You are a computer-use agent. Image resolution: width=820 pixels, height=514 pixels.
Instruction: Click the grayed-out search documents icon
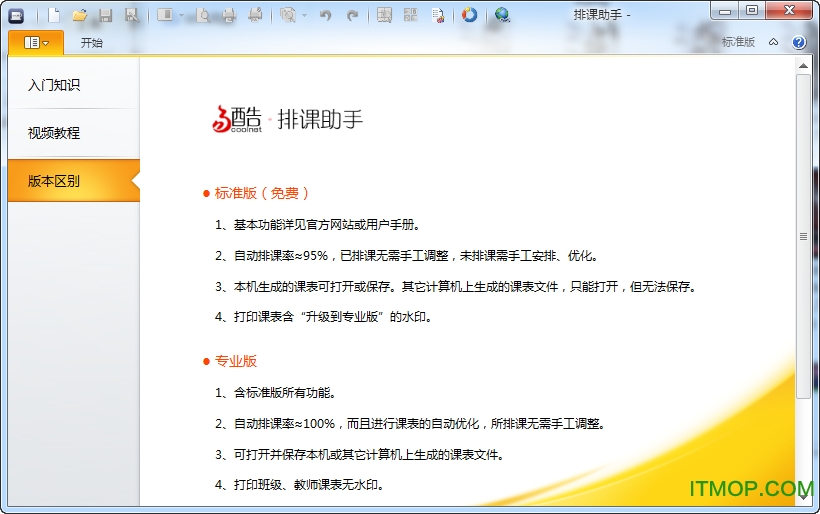(x=288, y=15)
